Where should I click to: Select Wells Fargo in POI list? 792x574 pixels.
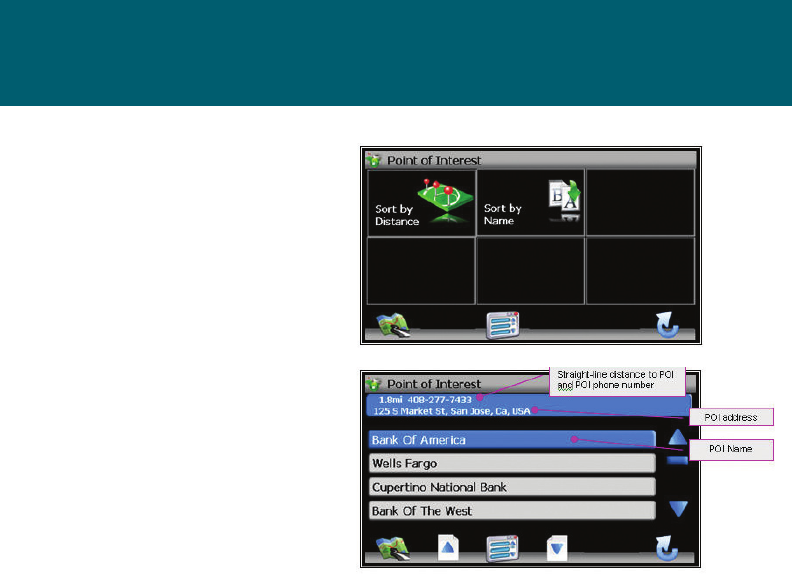click(x=512, y=463)
